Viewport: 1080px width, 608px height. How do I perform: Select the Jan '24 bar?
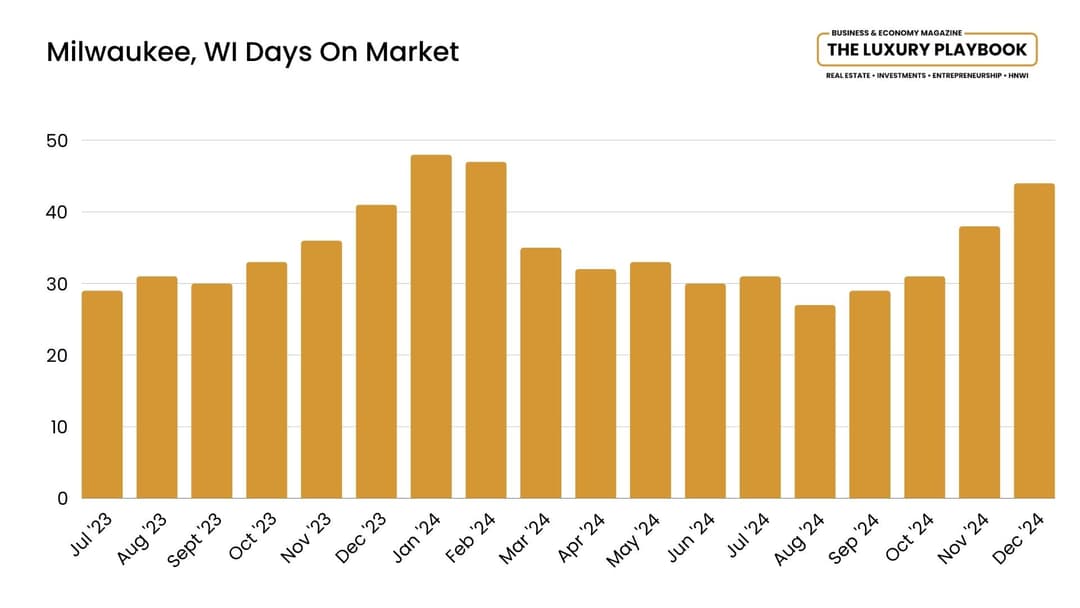431,326
